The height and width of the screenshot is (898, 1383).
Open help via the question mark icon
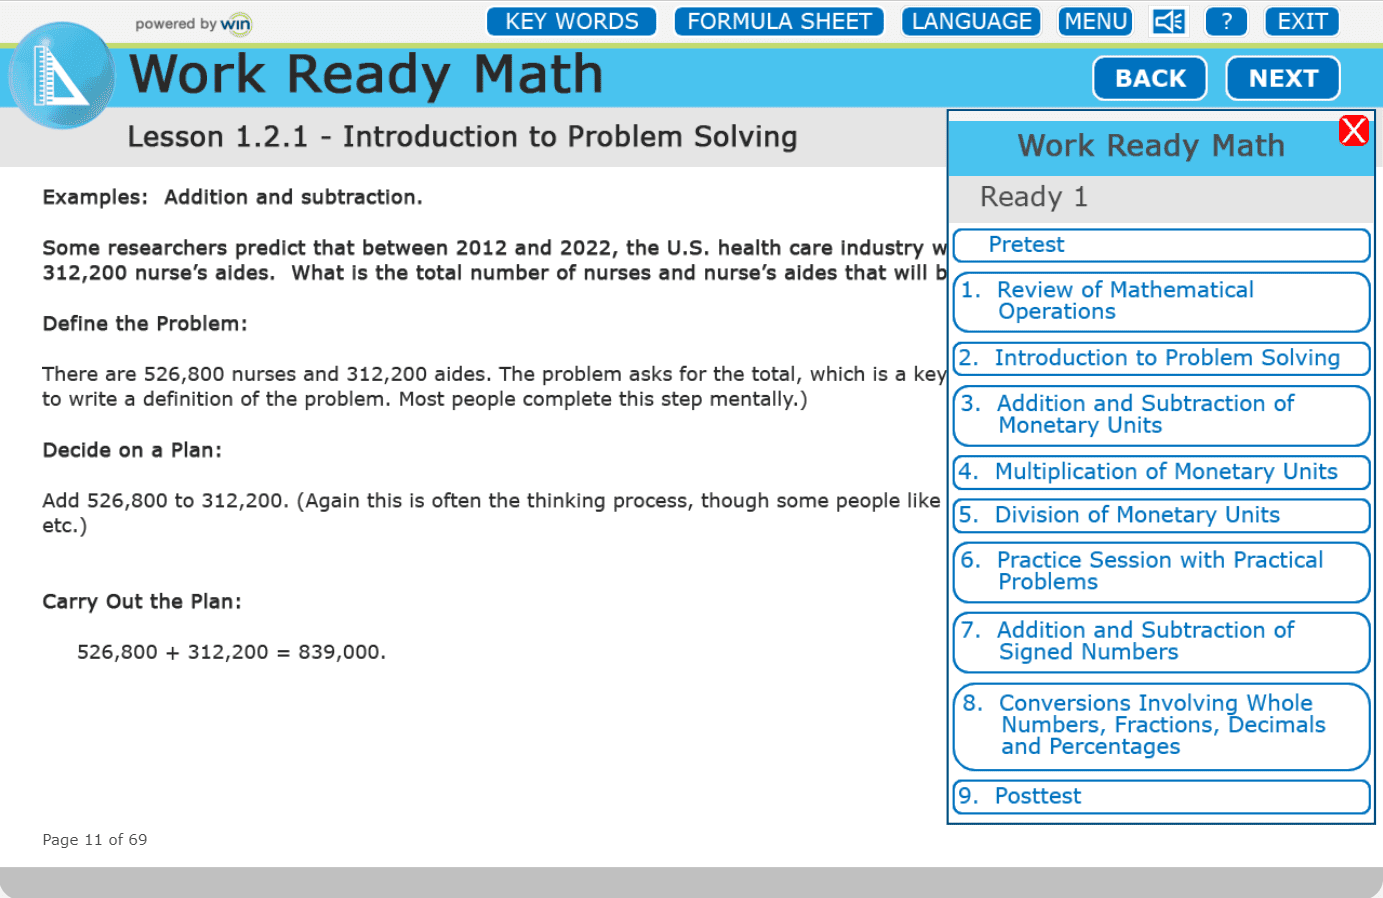[x=1226, y=21]
